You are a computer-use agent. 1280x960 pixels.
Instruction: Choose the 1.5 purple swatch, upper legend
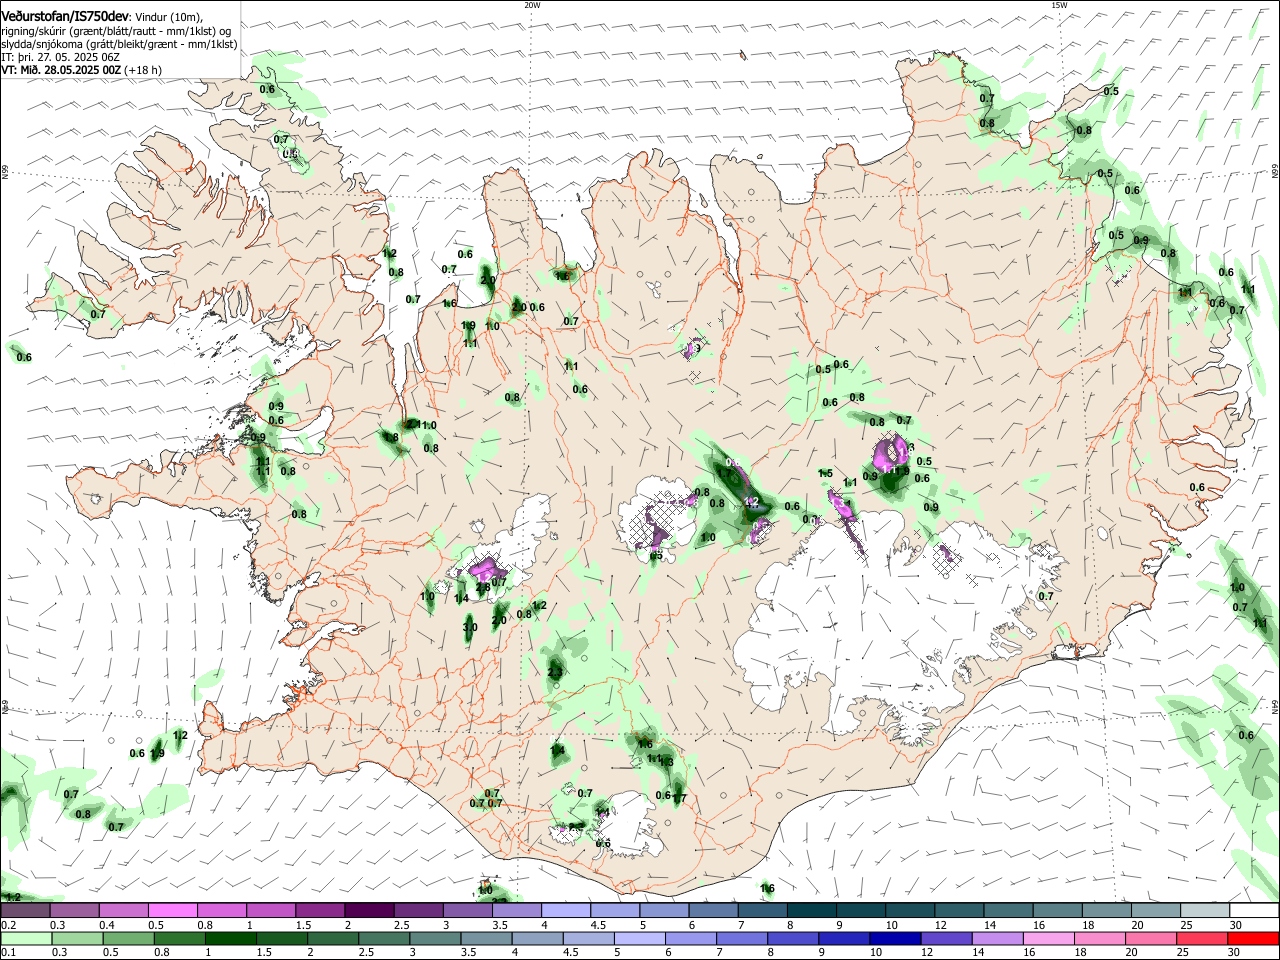tap(319, 911)
